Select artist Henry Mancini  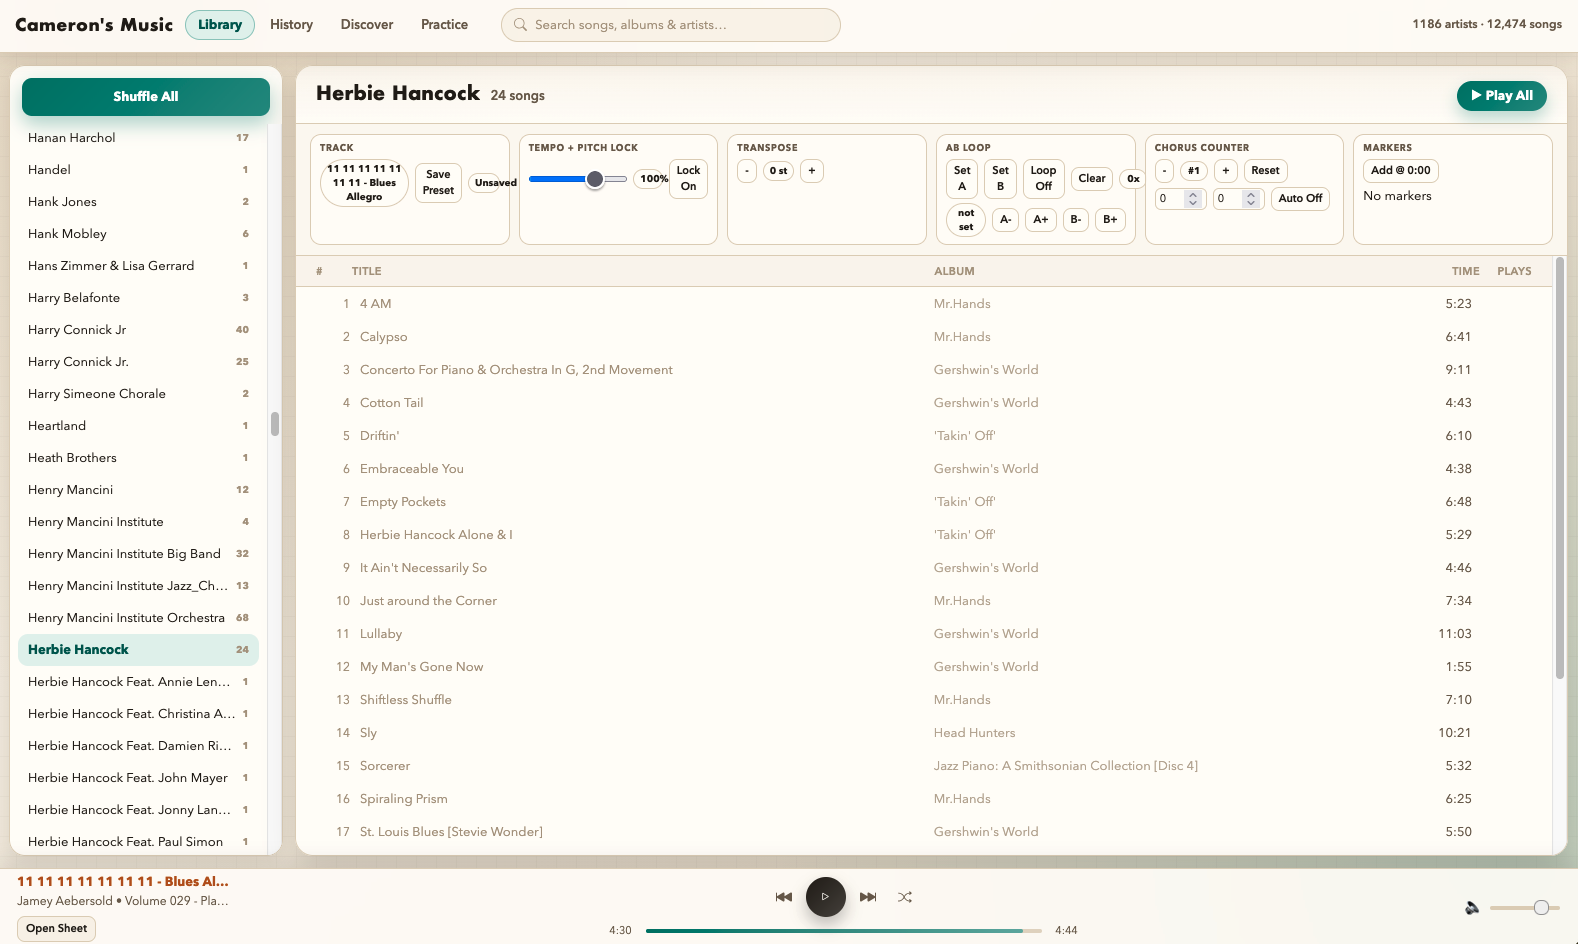[x=138, y=490]
